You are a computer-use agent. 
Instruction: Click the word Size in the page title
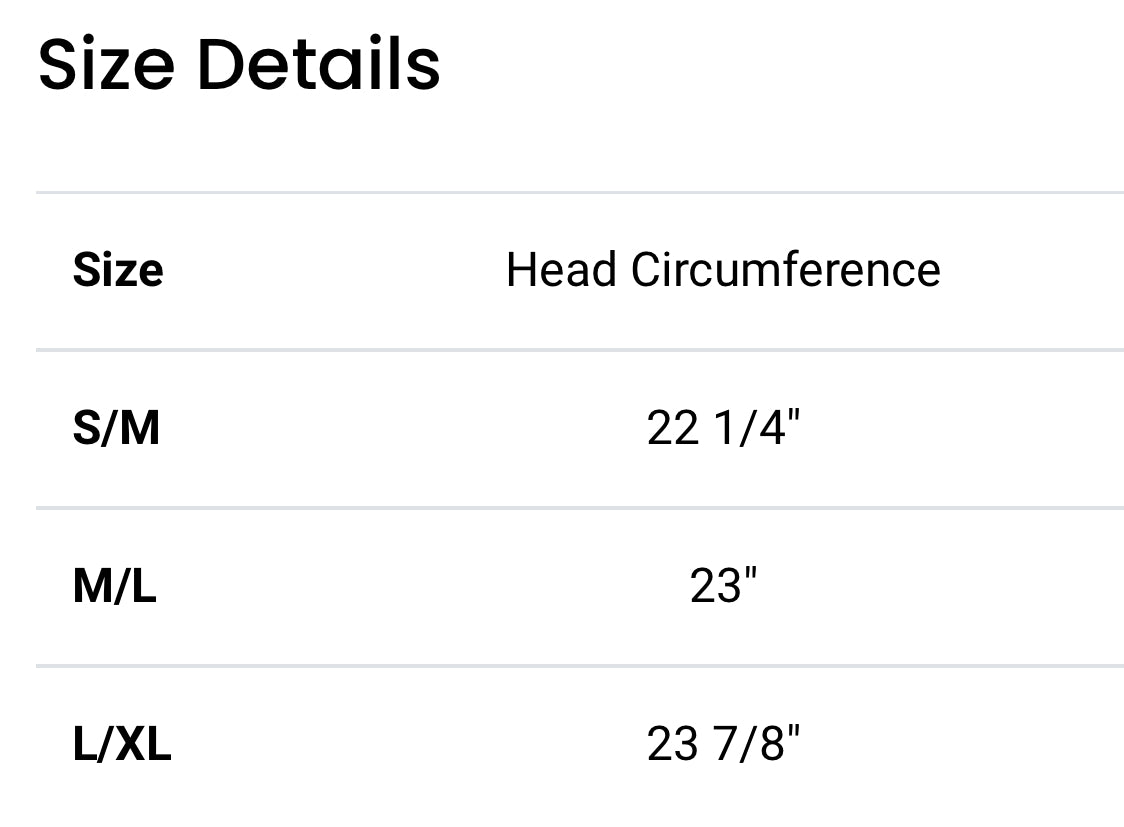click(106, 64)
